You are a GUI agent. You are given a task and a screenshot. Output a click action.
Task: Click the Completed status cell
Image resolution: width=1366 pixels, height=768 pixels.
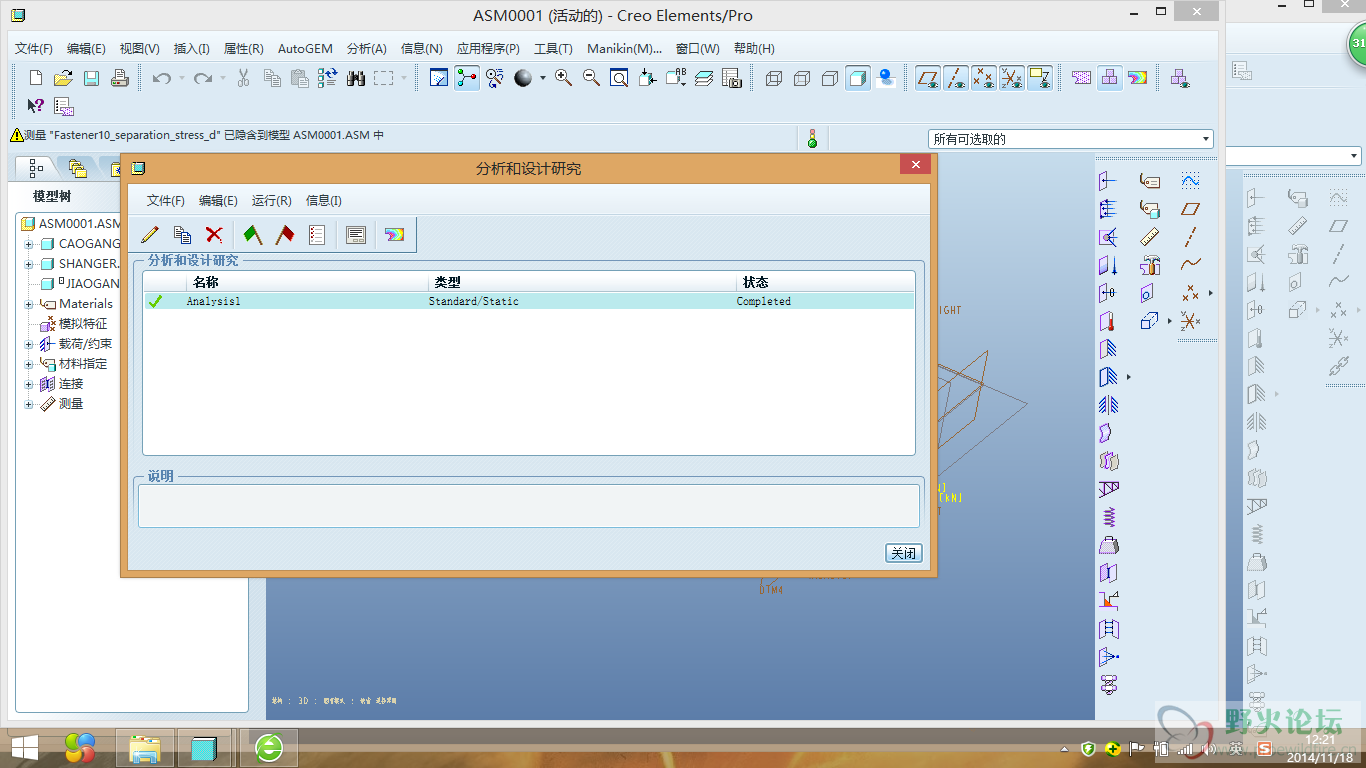(764, 301)
